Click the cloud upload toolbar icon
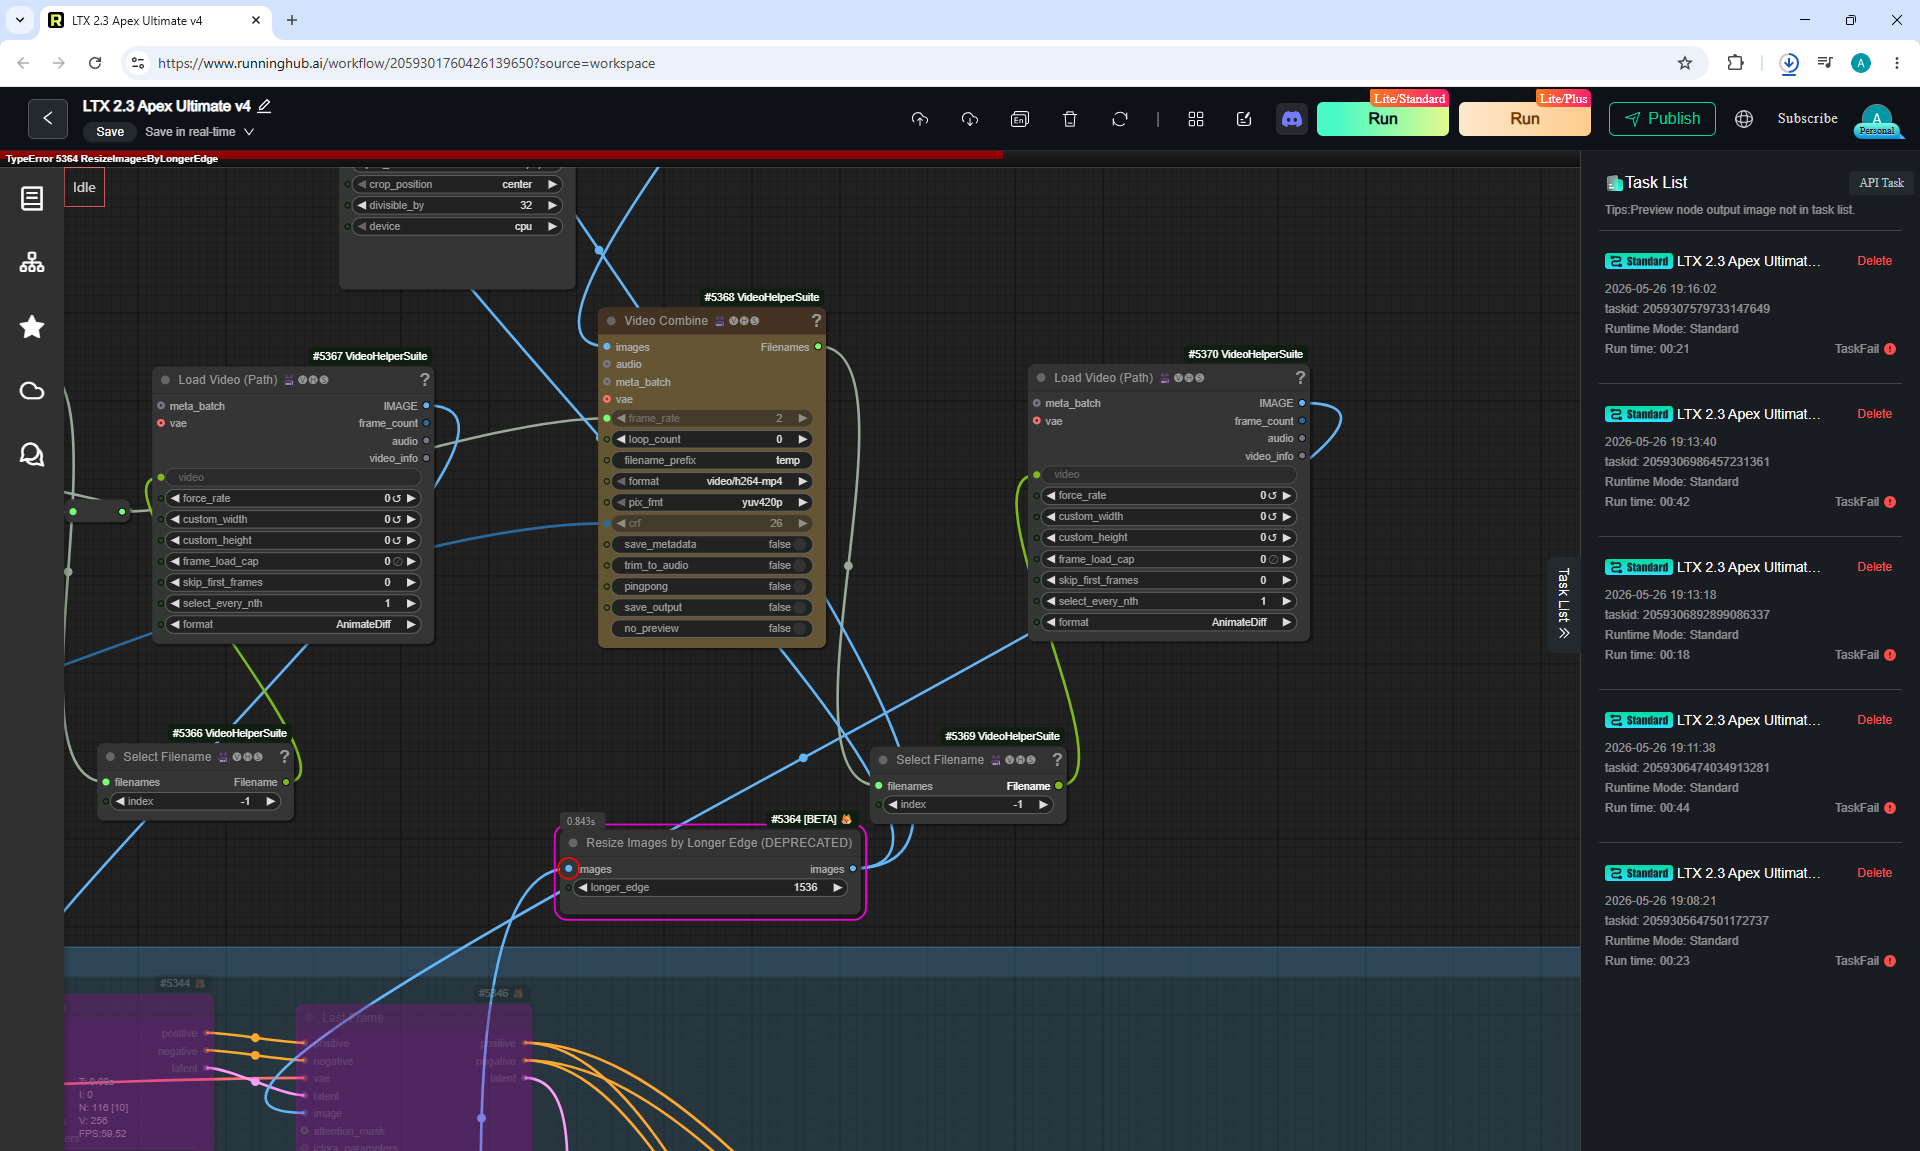 click(920, 119)
